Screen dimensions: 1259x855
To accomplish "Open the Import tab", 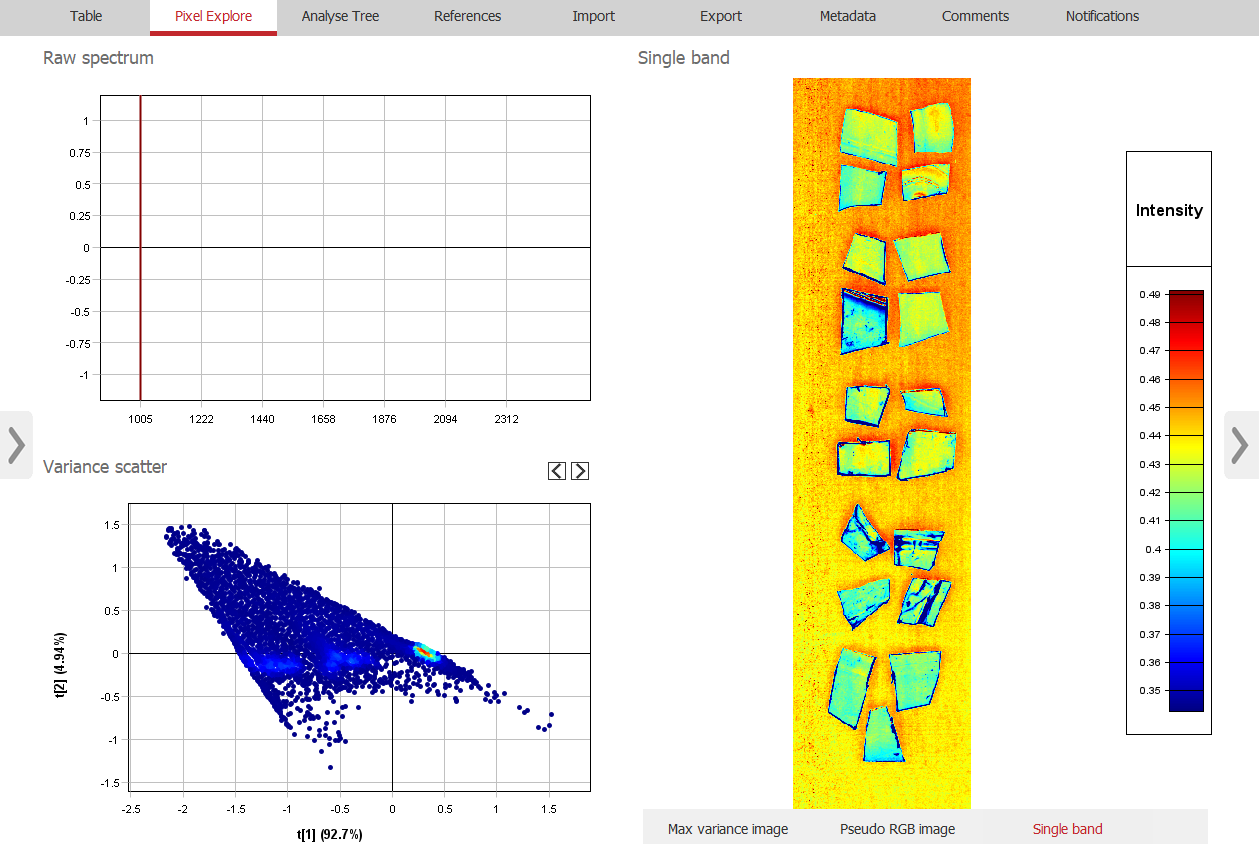I will [x=593, y=16].
